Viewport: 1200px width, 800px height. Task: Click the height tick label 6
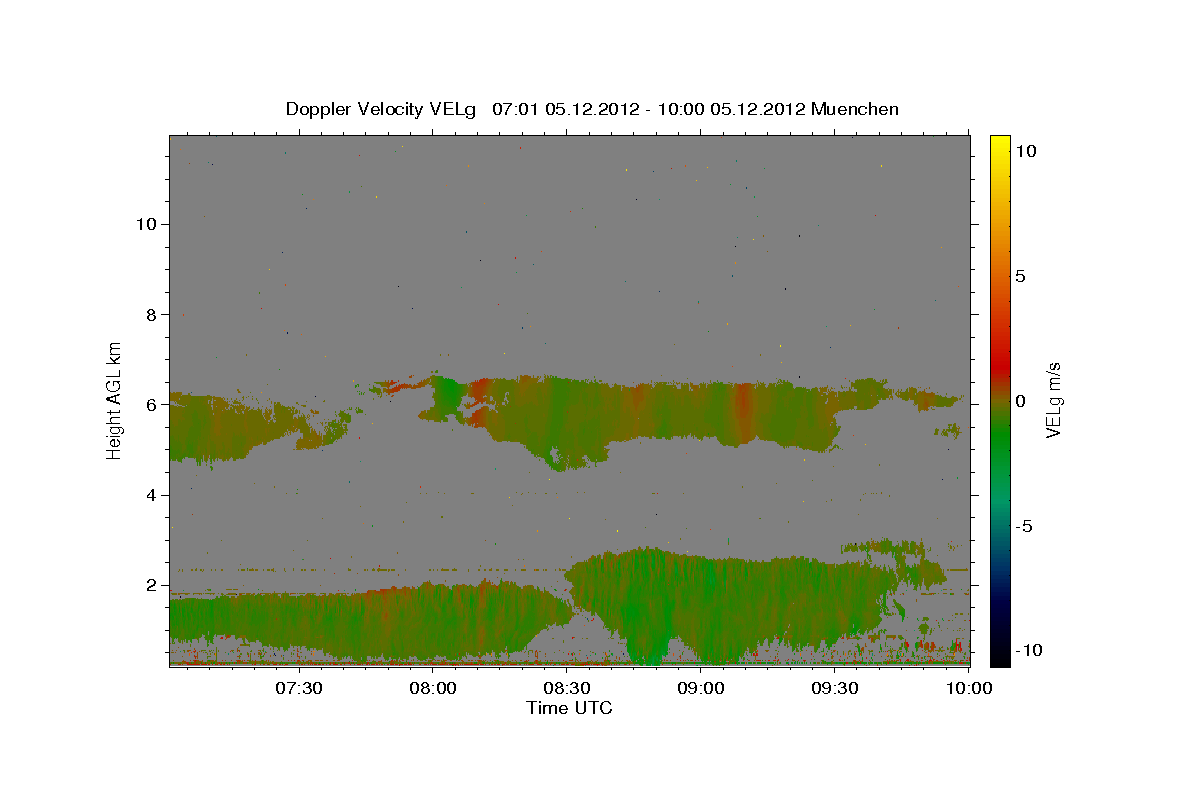tap(151, 404)
